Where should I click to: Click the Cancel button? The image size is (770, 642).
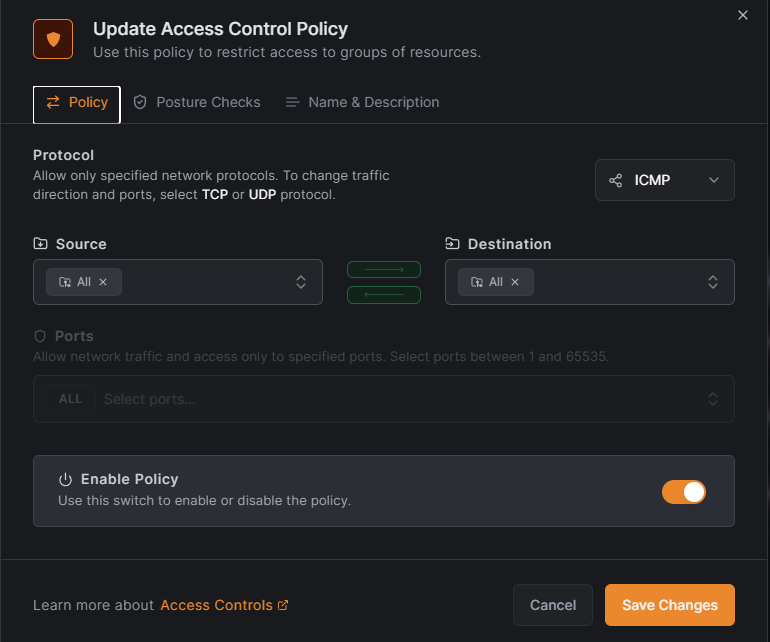553,605
